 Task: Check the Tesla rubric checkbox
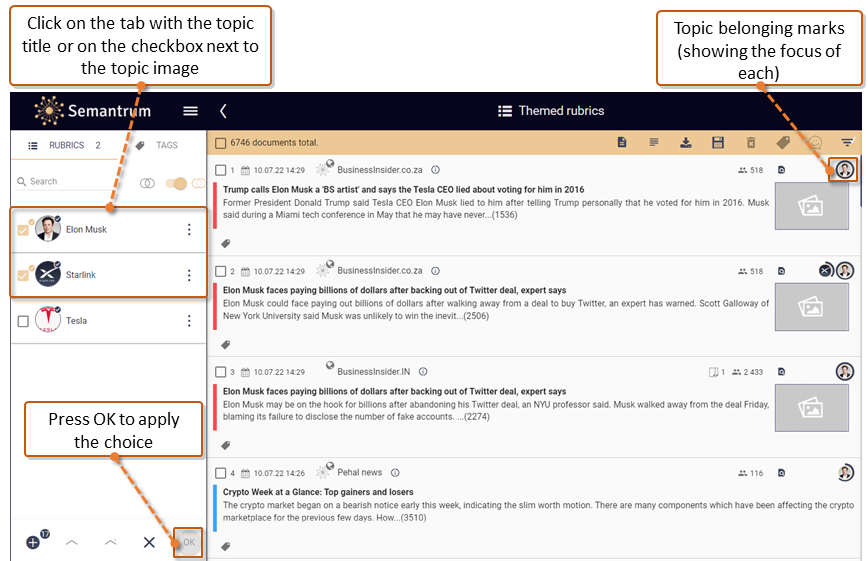click(x=23, y=321)
